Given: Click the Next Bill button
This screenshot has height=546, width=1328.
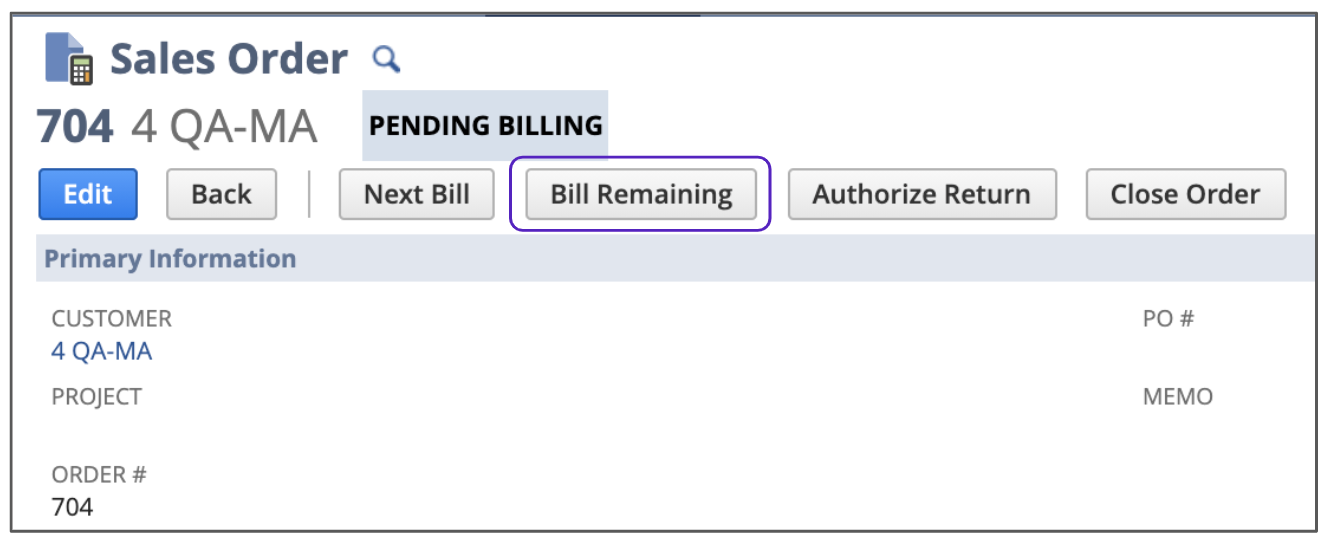Looking at the screenshot, I should (416, 194).
